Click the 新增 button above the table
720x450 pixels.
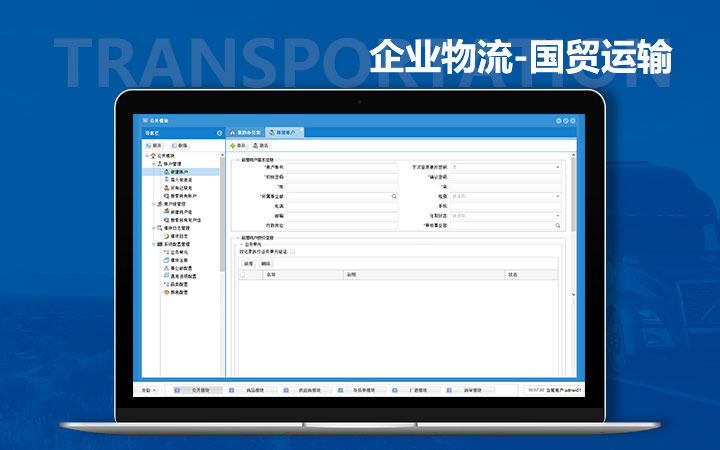point(248,264)
